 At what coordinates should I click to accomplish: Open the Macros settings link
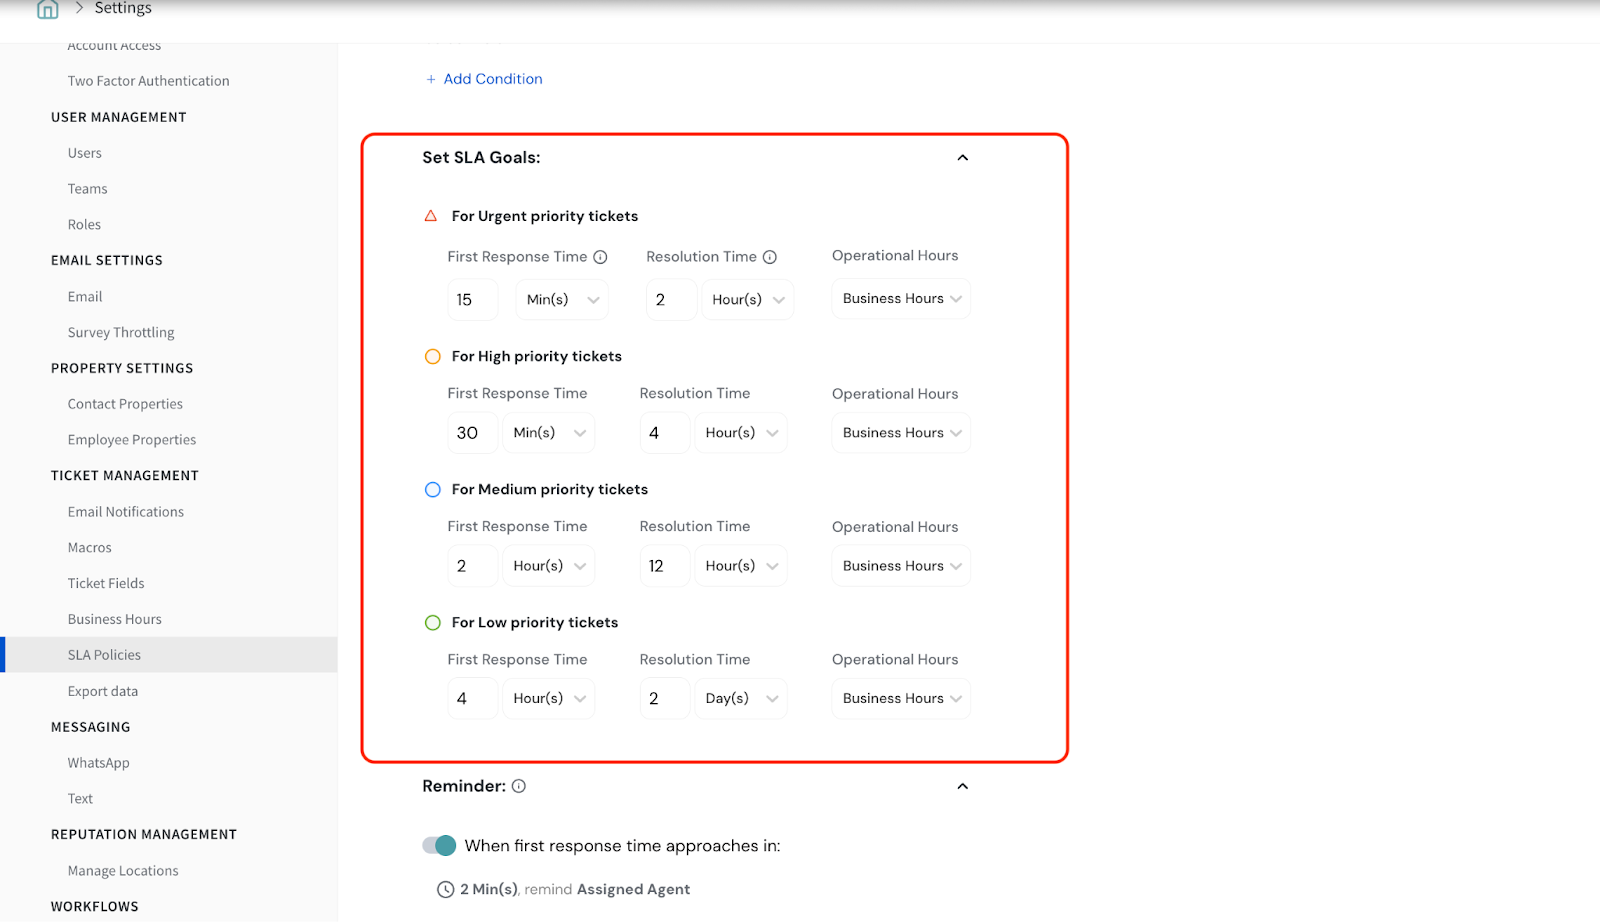90,548
